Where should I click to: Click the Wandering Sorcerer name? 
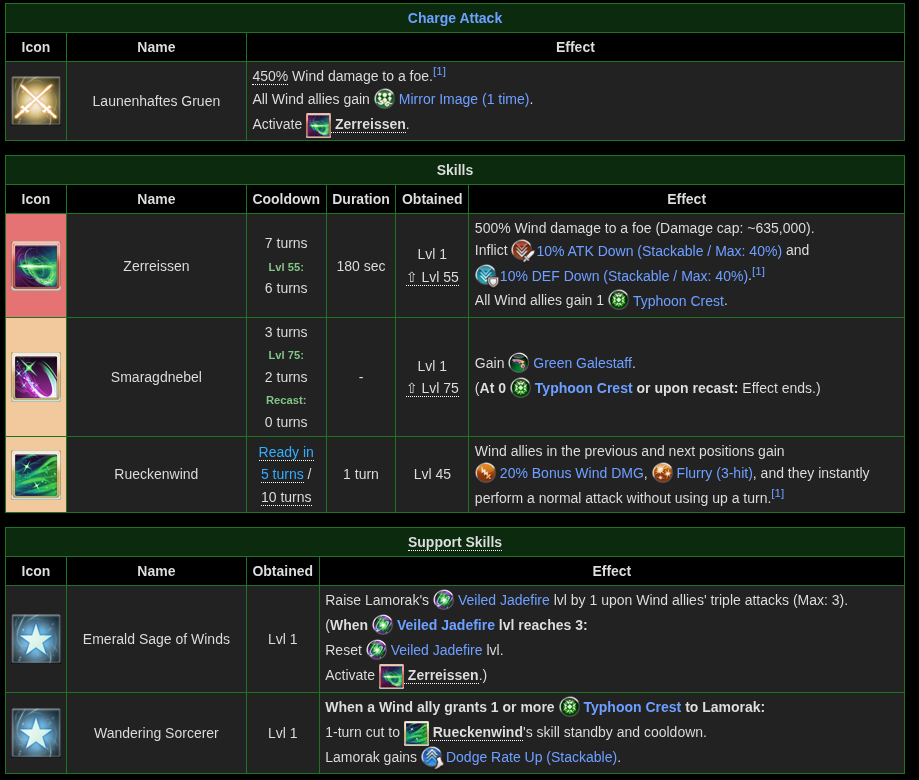point(156,733)
